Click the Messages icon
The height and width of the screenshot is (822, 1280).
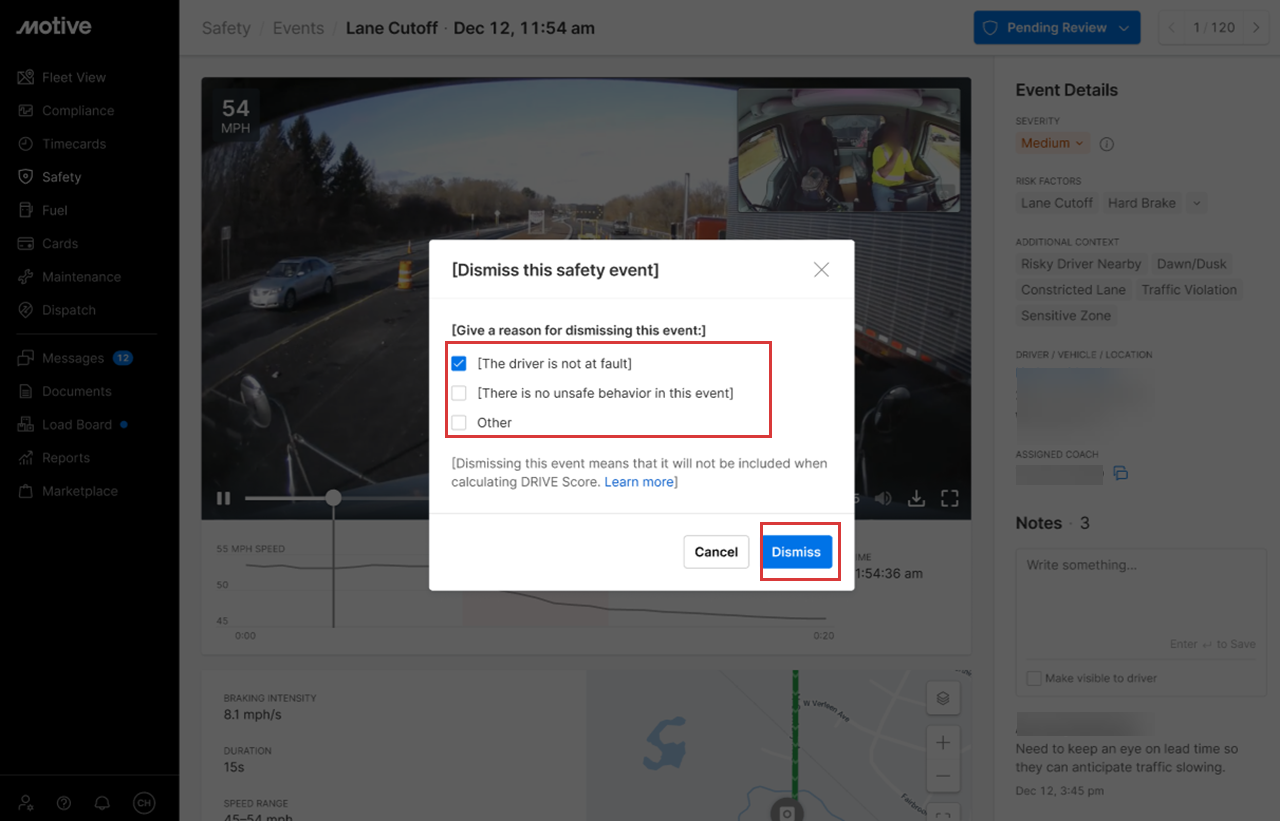tap(26, 358)
